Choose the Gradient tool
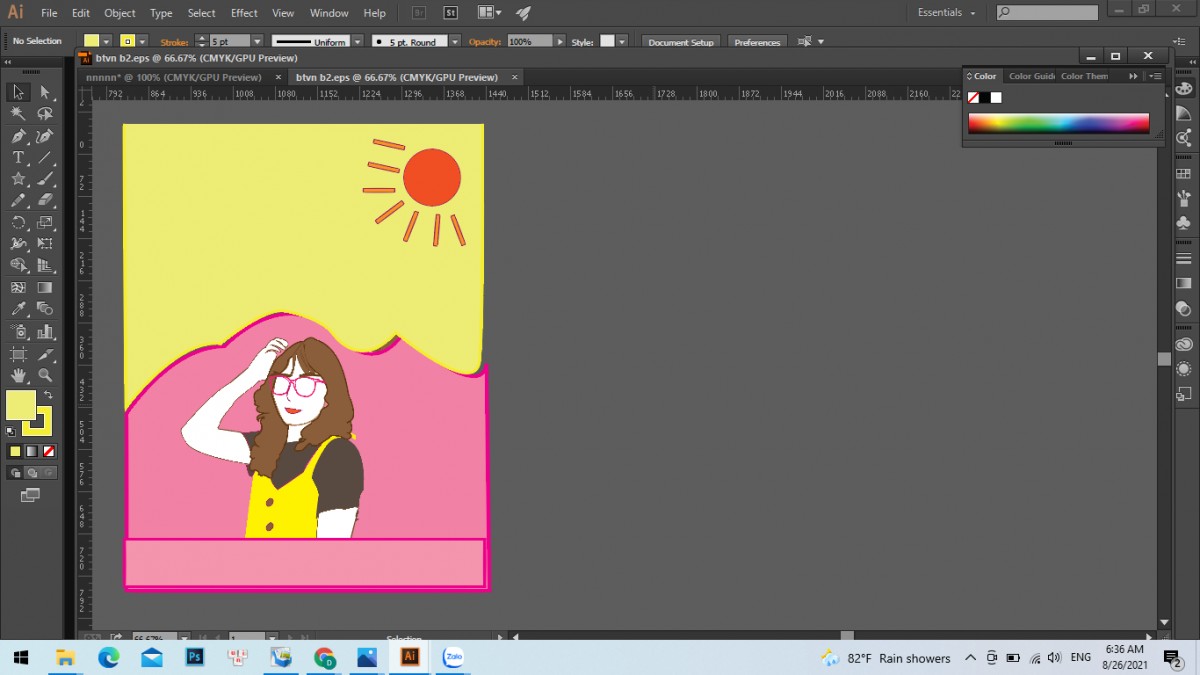Viewport: 1200px width, 675px height. 45,288
